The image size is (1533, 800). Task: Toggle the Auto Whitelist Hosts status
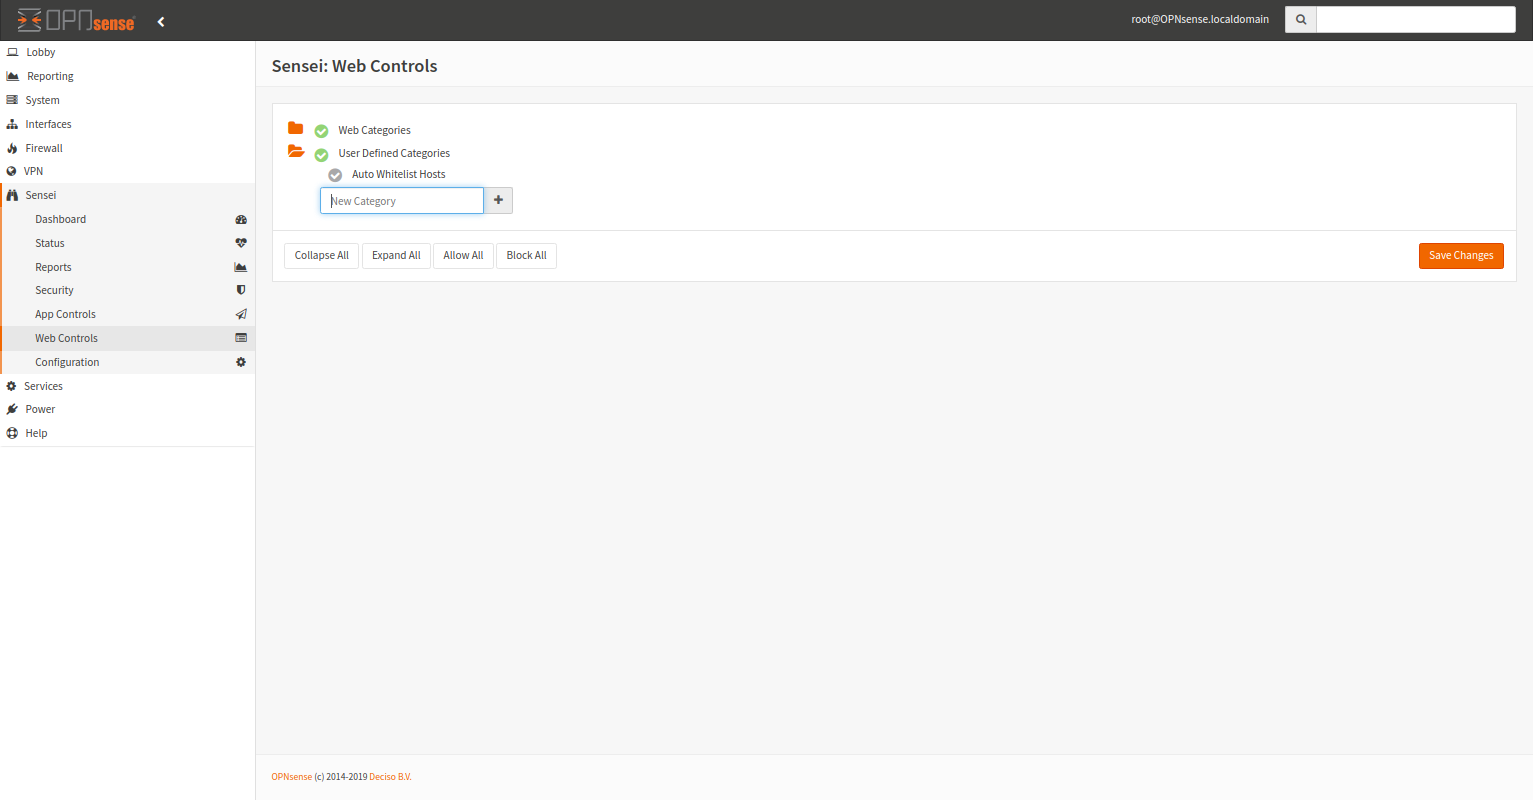point(334,174)
